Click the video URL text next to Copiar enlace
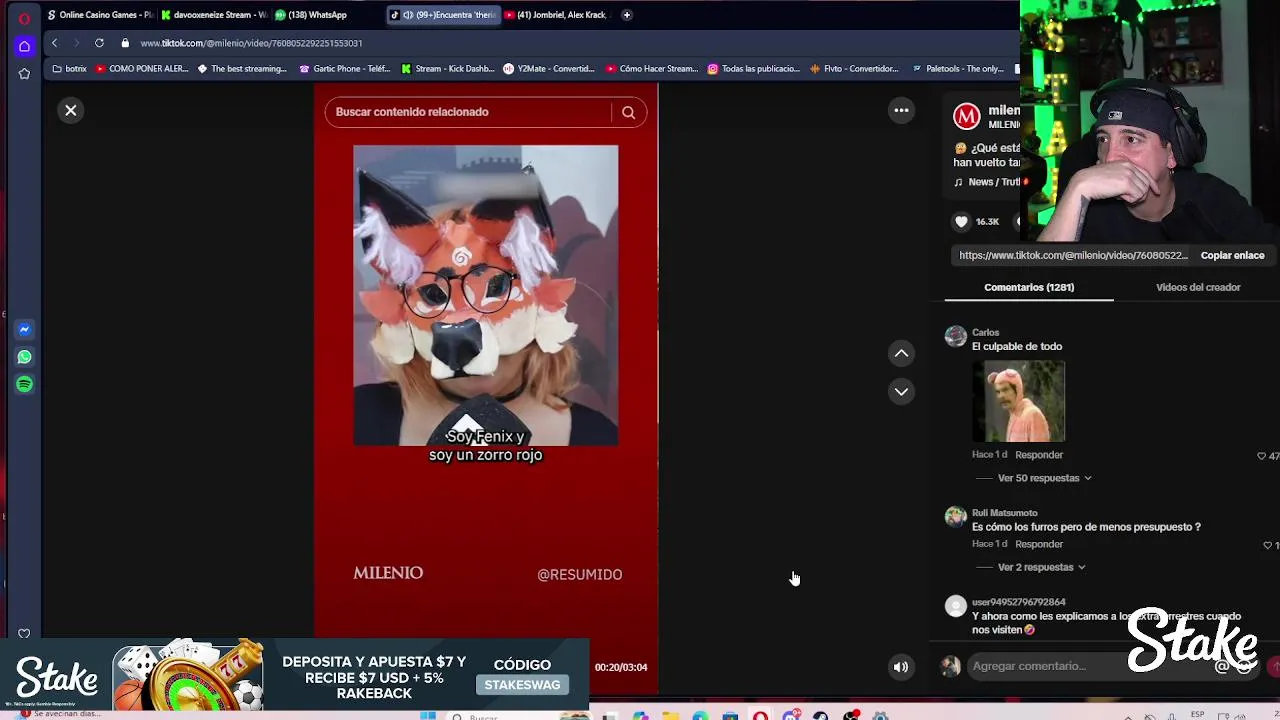 pyautogui.click(x=1073, y=255)
